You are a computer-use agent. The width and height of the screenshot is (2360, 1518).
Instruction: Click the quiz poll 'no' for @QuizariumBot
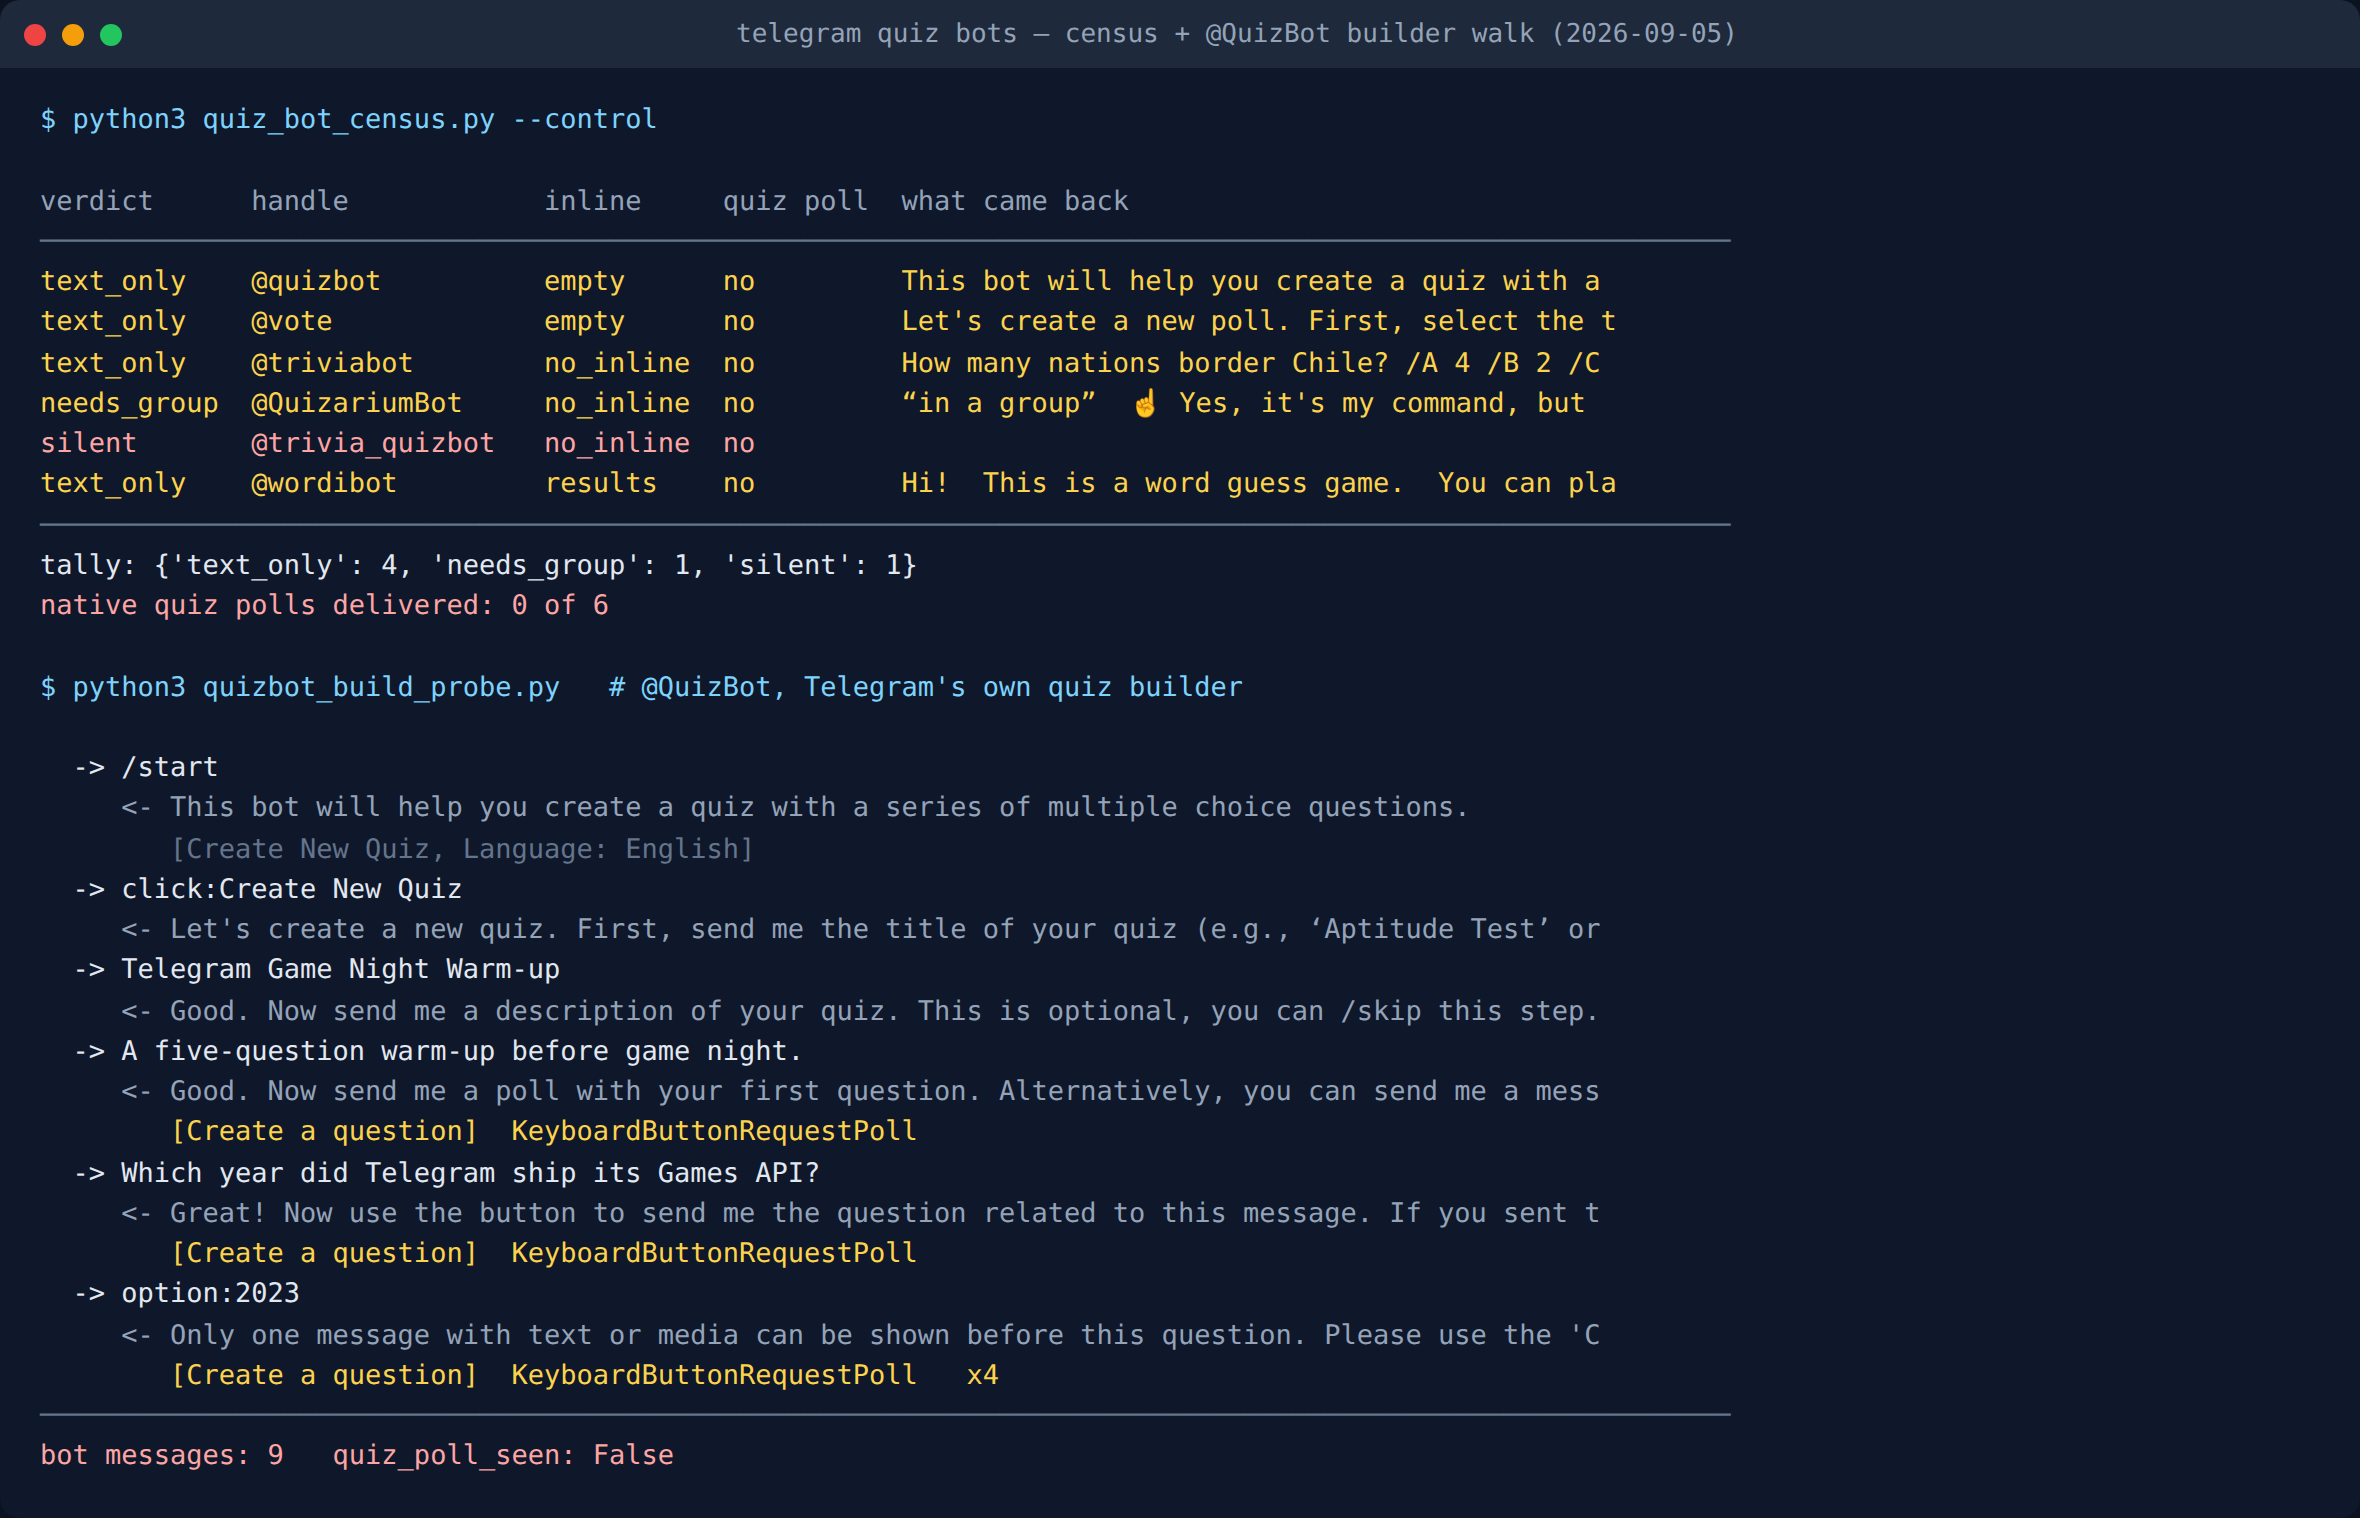(x=739, y=403)
